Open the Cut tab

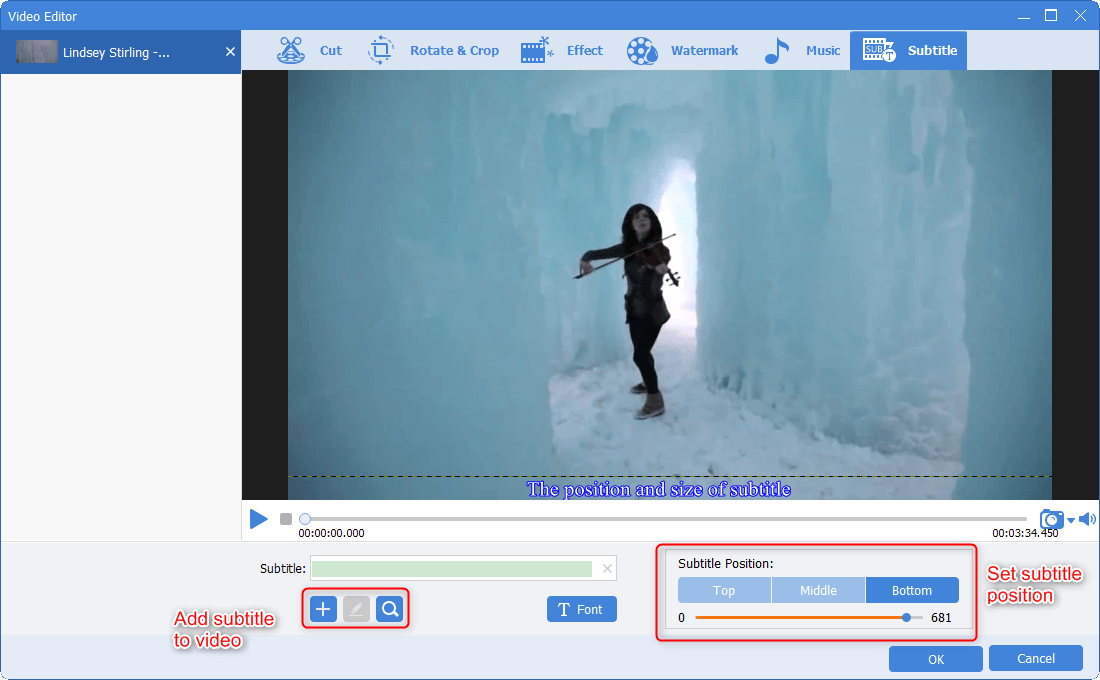click(x=309, y=51)
